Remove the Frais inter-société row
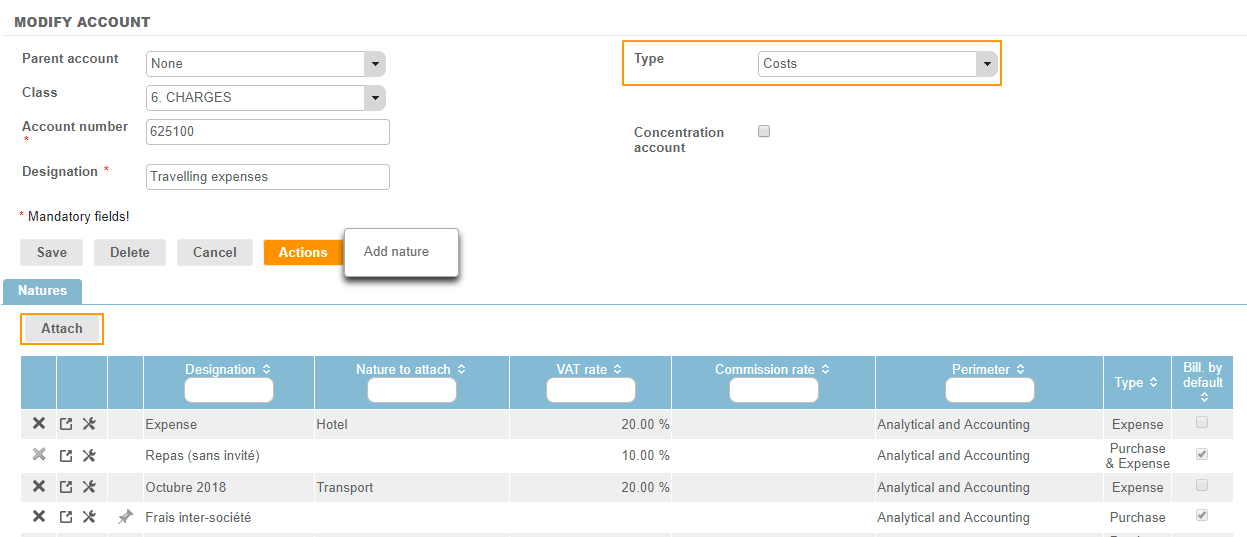The height and width of the screenshot is (537, 1247). tap(38, 517)
